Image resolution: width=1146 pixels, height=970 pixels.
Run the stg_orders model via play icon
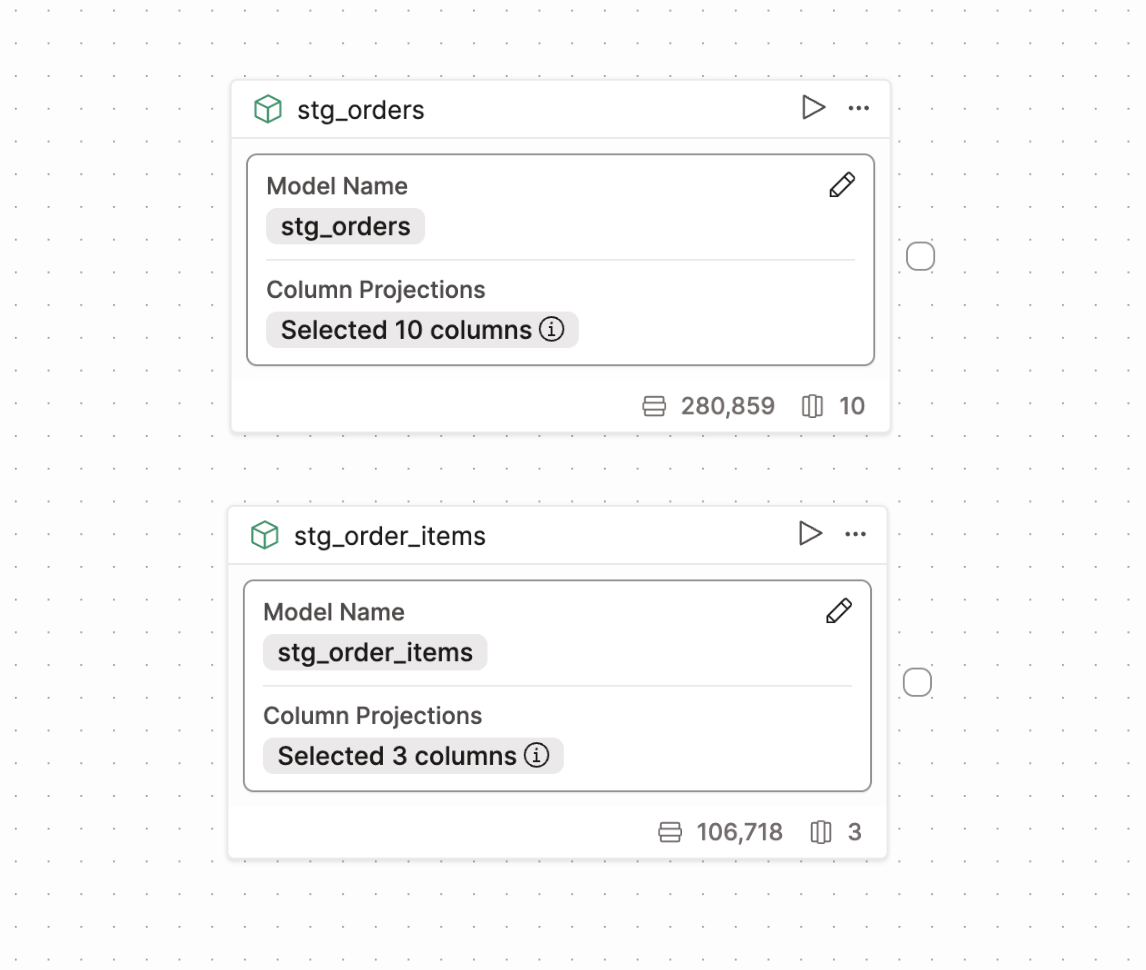[814, 108]
